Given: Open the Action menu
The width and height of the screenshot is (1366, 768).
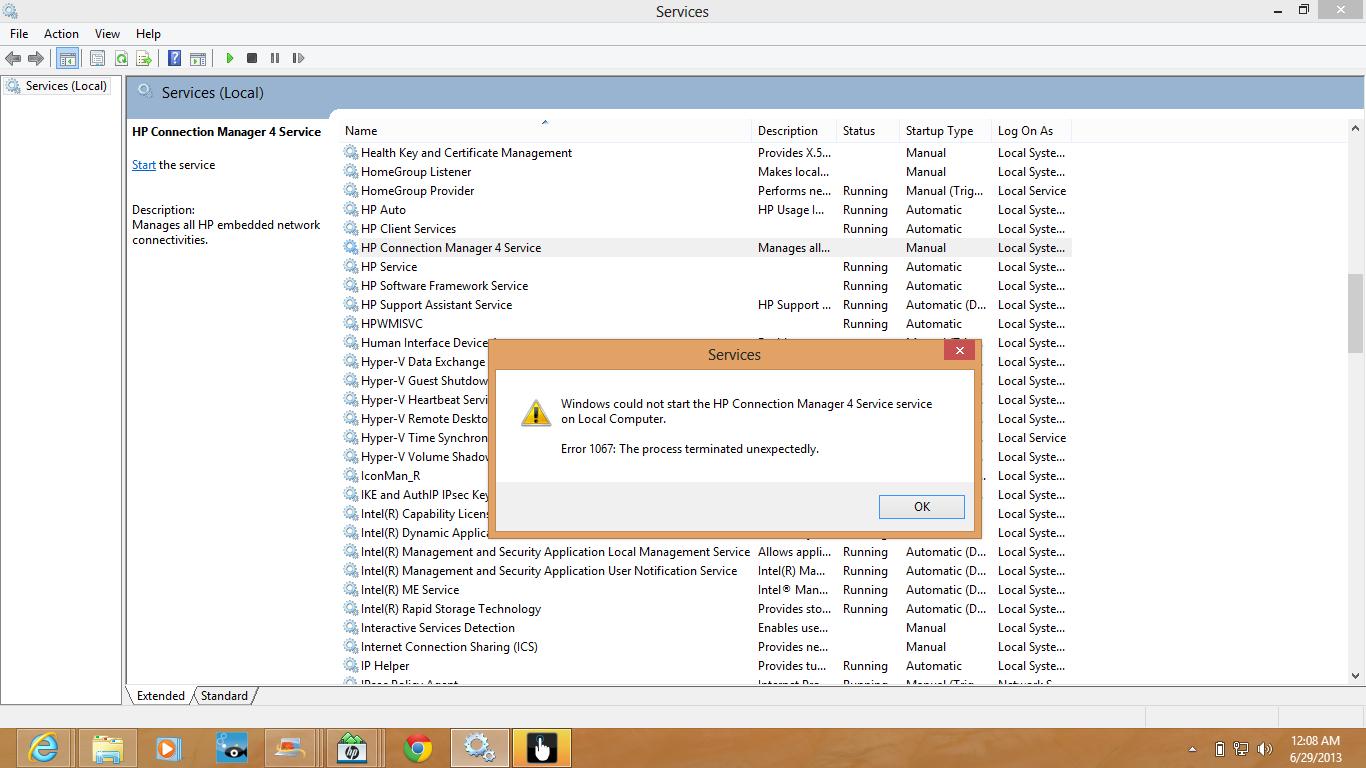Looking at the screenshot, I should (61, 33).
